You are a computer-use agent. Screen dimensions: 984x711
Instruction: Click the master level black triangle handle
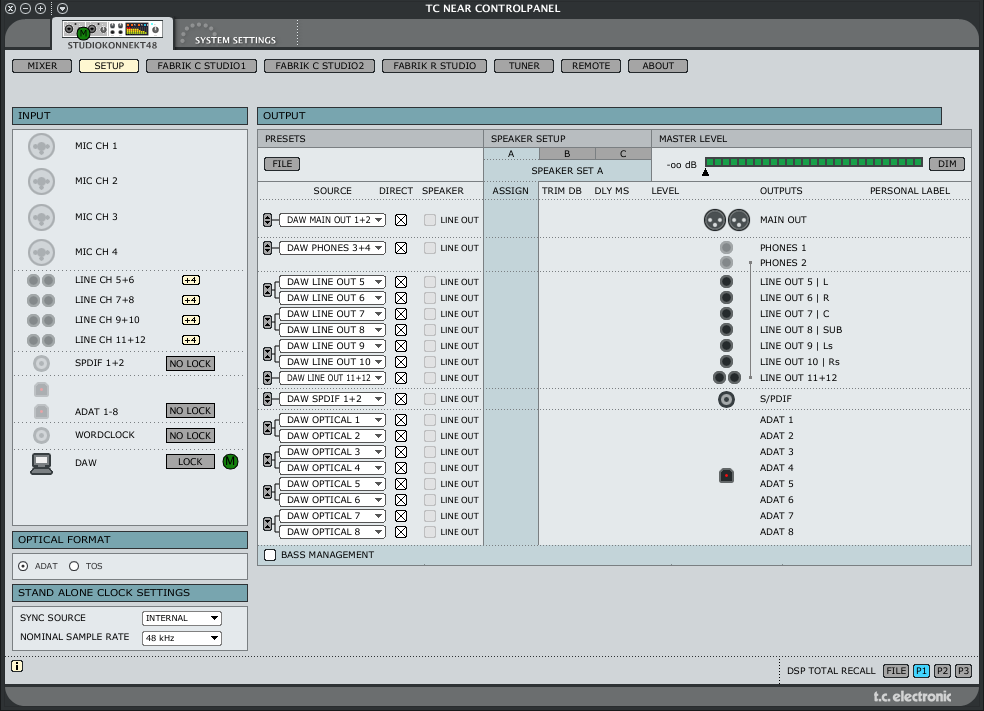point(705,173)
